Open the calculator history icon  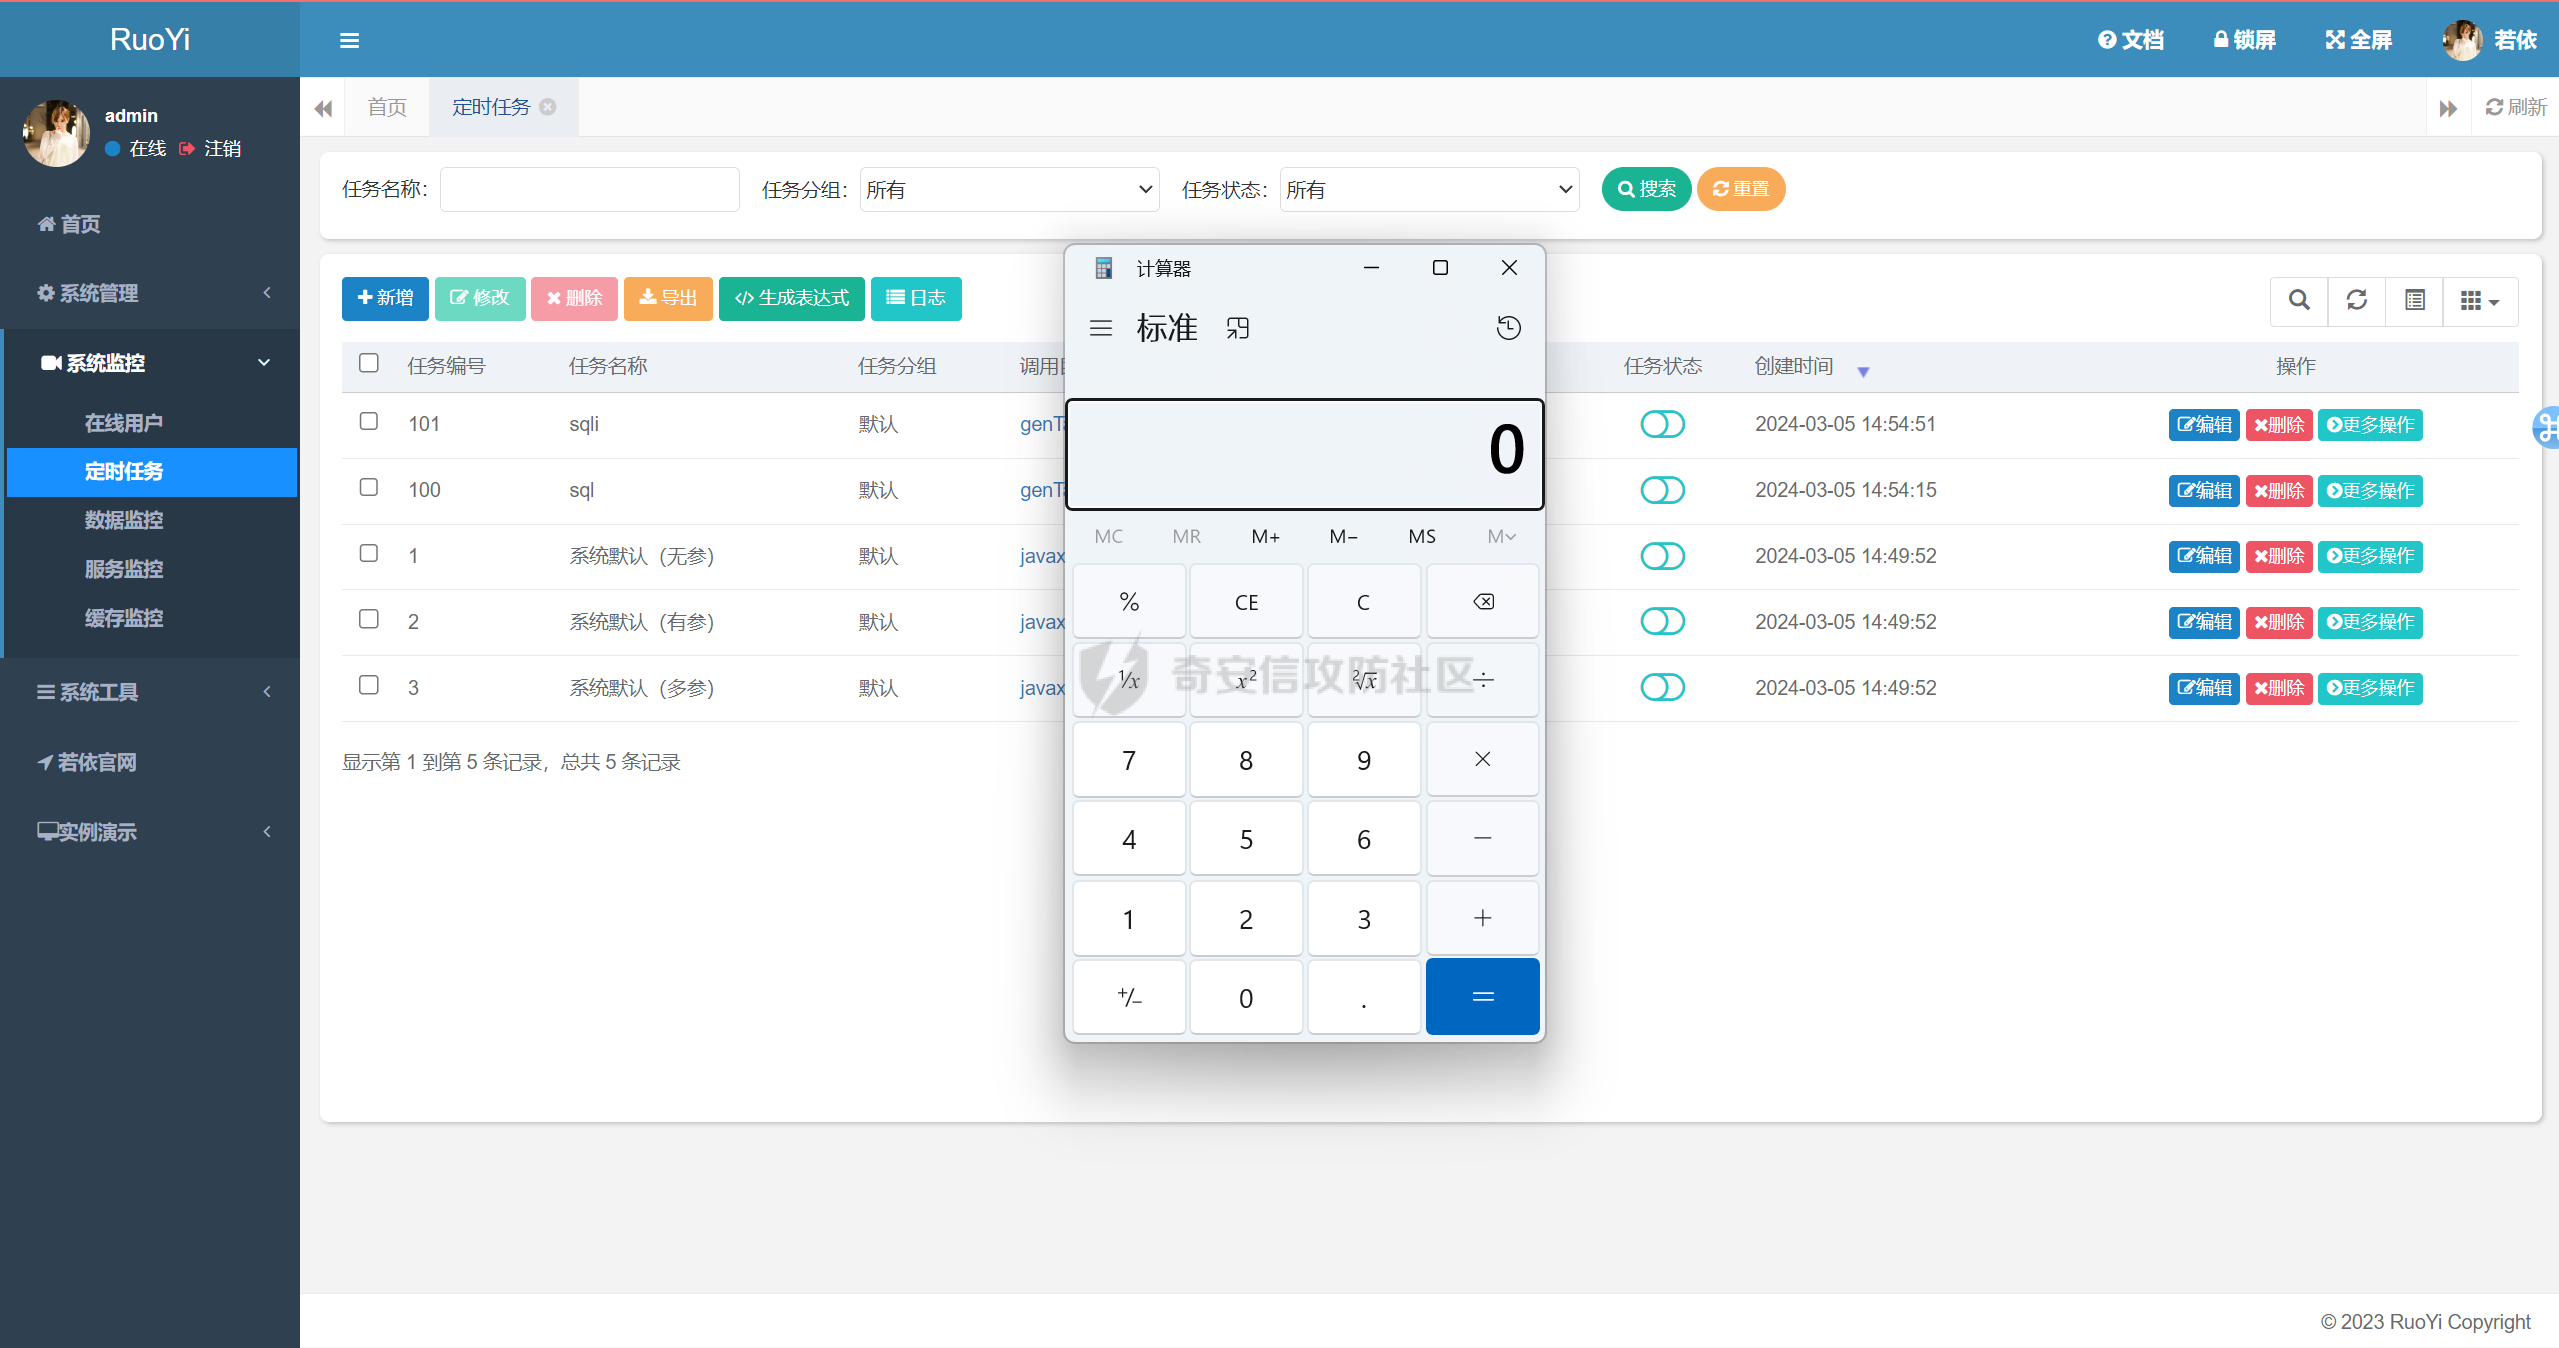[1508, 328]
